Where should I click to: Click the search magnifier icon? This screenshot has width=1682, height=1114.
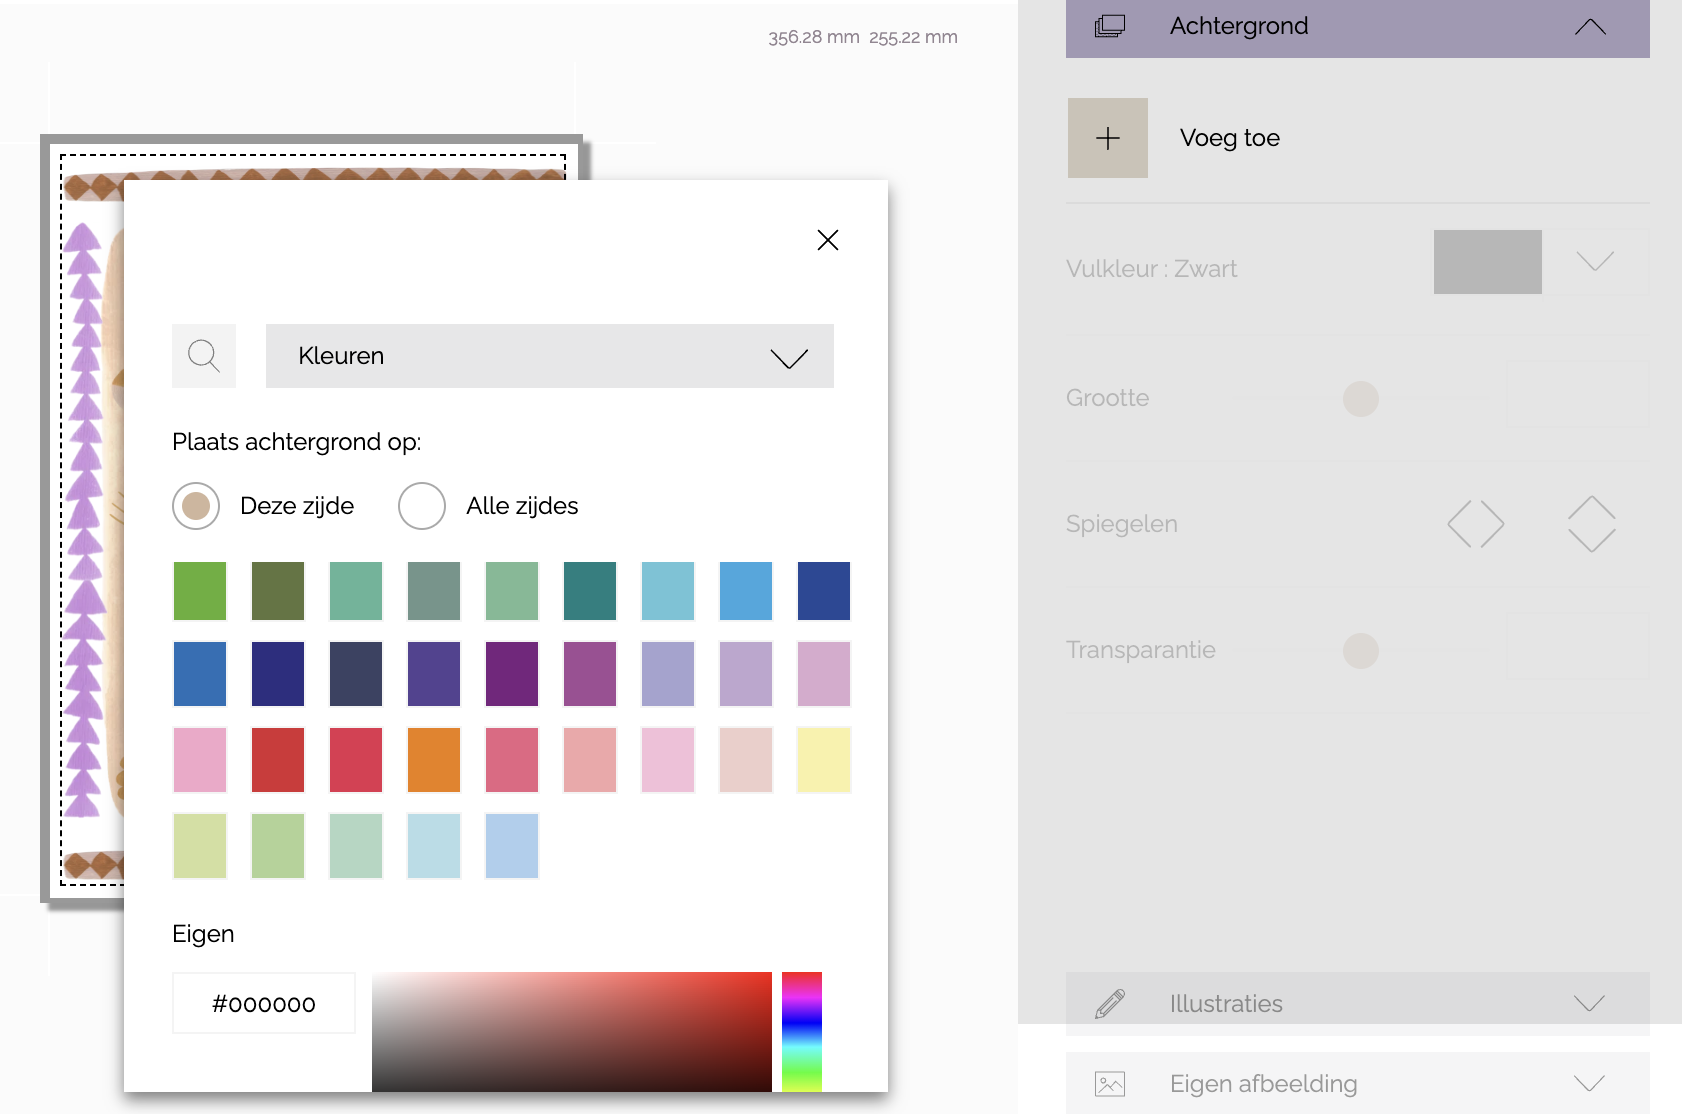point(204,356)
